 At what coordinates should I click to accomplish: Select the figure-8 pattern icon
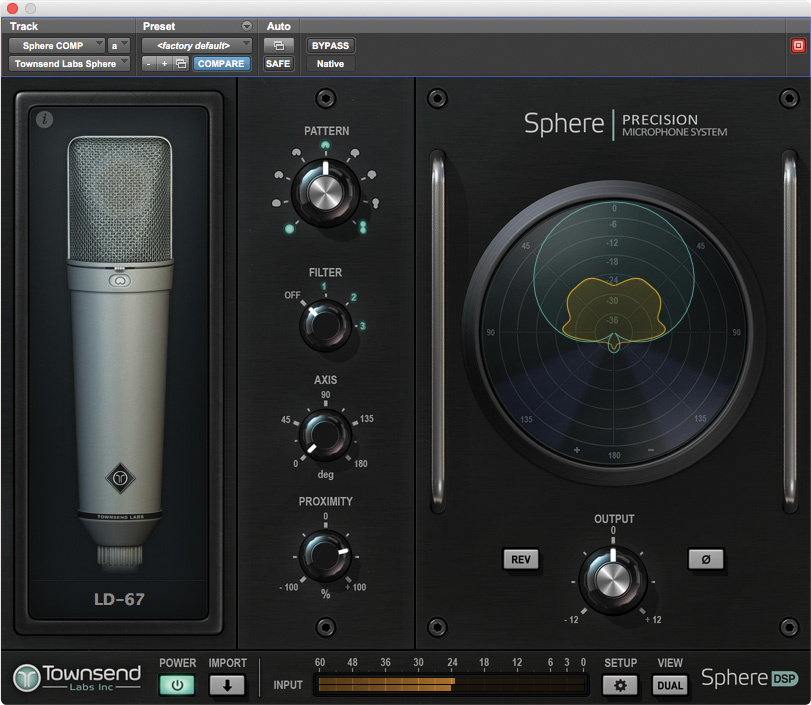click(x=363, y=227)
